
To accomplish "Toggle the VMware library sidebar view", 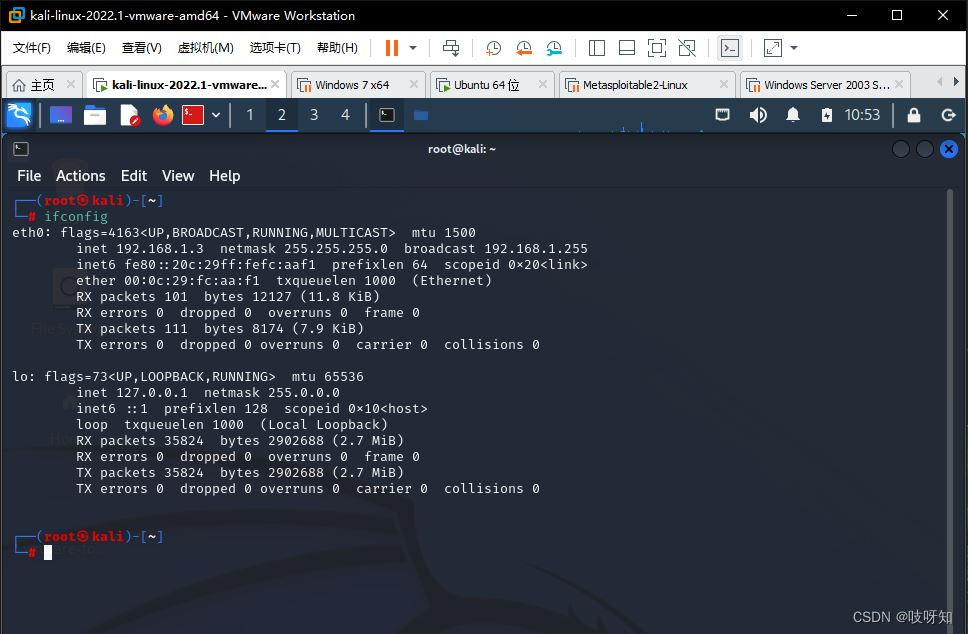I will (x=596, y=48).
